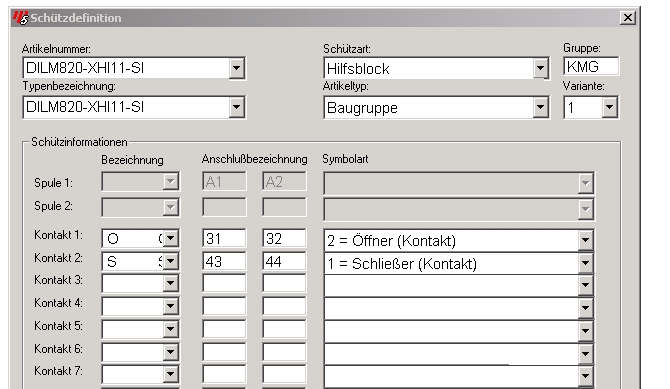This screenshot has height=389, width=670.
Task: Click Kontakt 4 second terminal field
Action: click(284, 306)
